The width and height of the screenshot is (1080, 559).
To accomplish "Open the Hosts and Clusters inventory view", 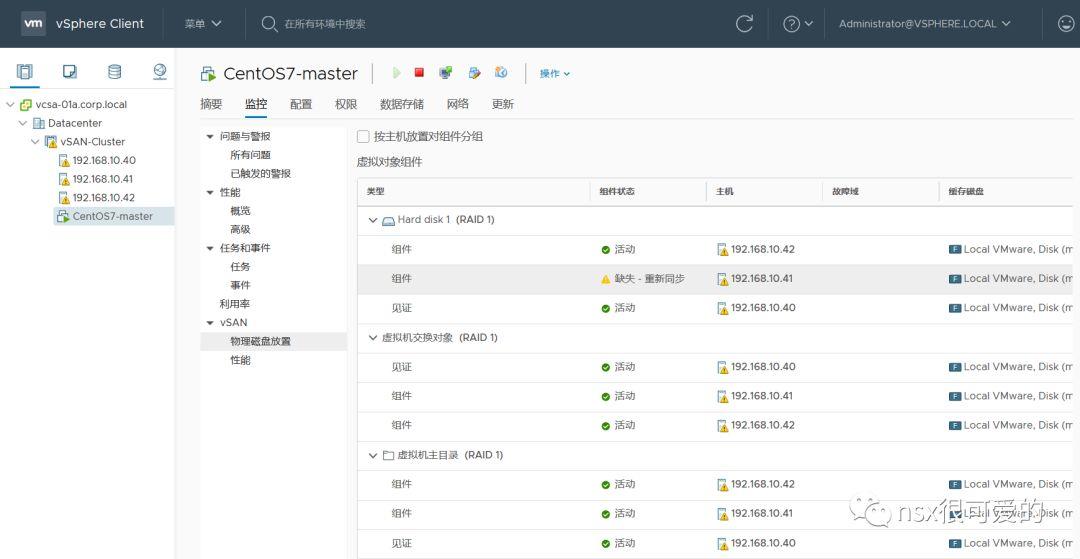I will tap(25, 72).
